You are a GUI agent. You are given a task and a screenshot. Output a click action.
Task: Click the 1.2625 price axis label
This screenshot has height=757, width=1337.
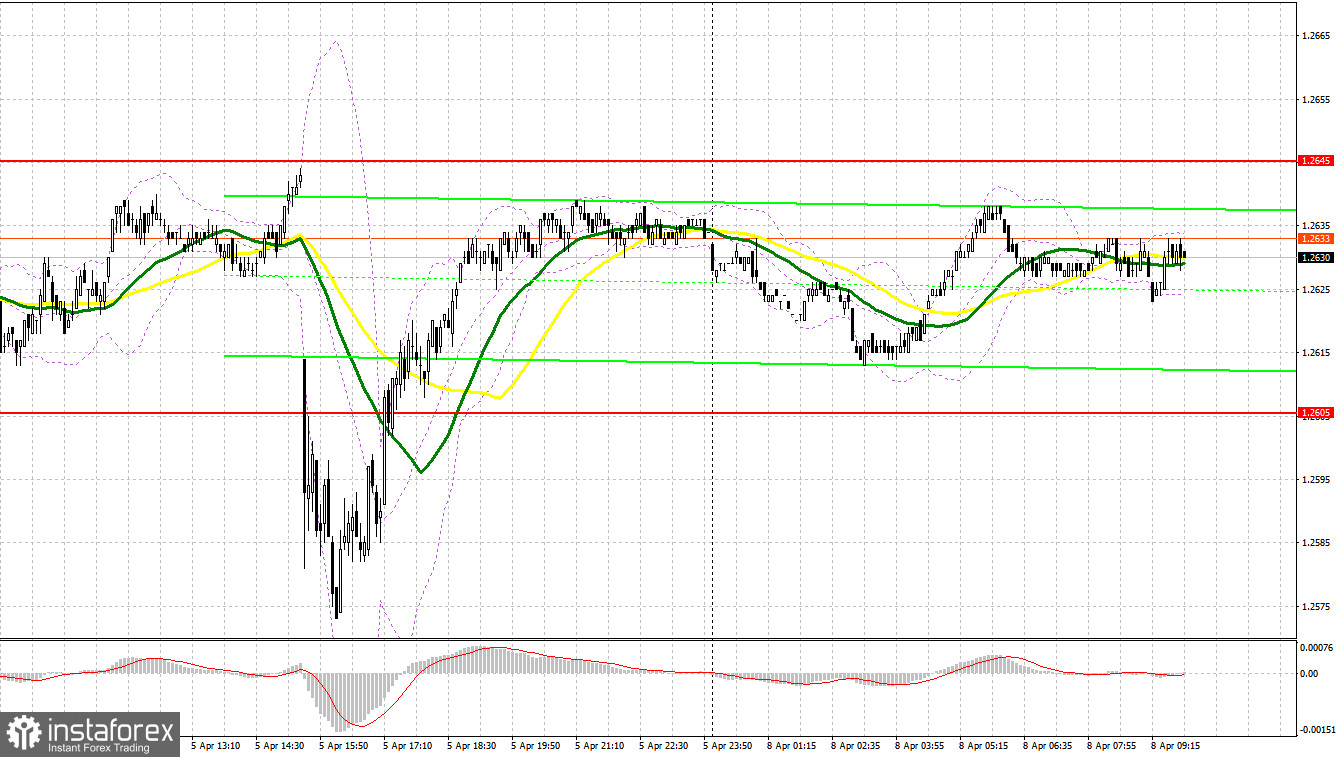point(1315,289)
